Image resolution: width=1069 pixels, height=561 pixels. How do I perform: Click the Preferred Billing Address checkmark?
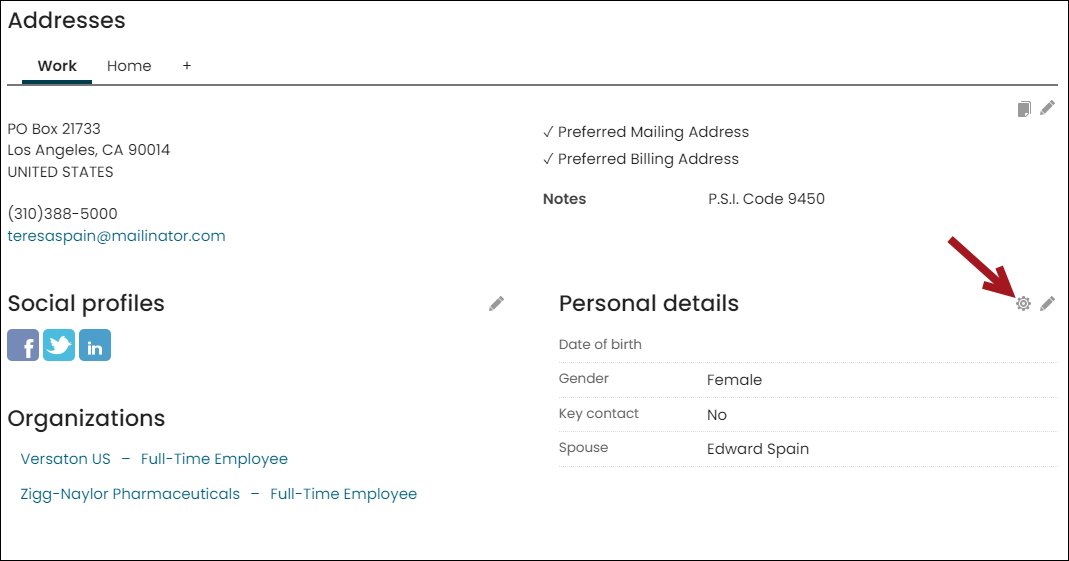coord(548,159)
